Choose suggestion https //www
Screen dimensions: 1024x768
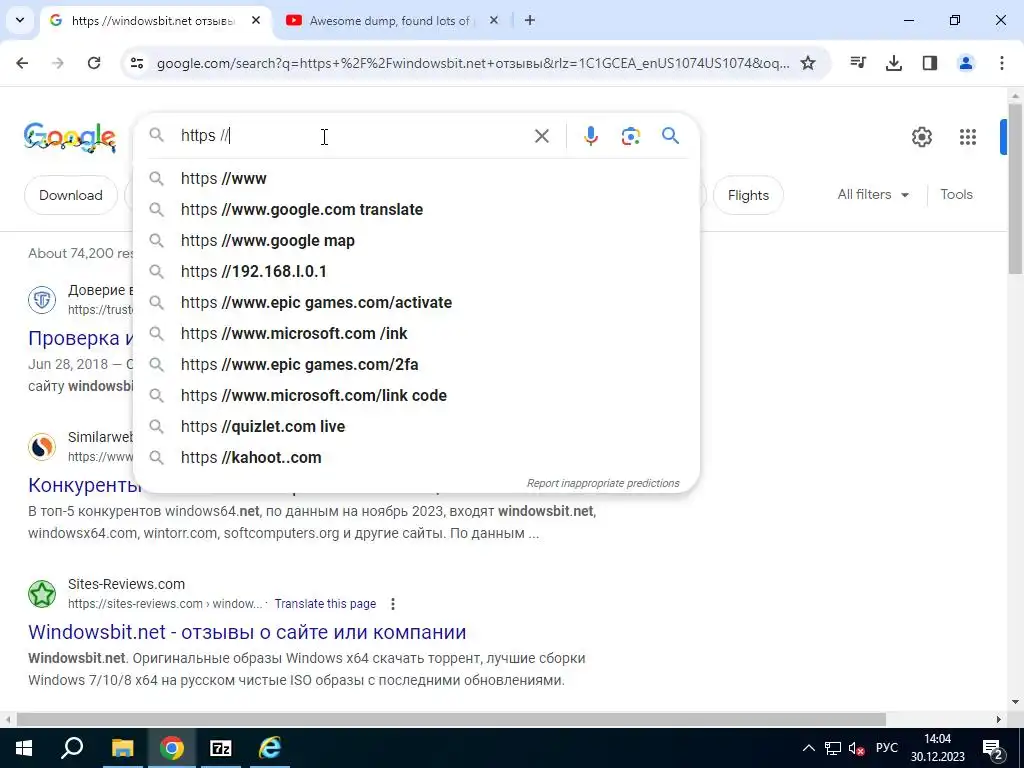click(x=416, y=178)
